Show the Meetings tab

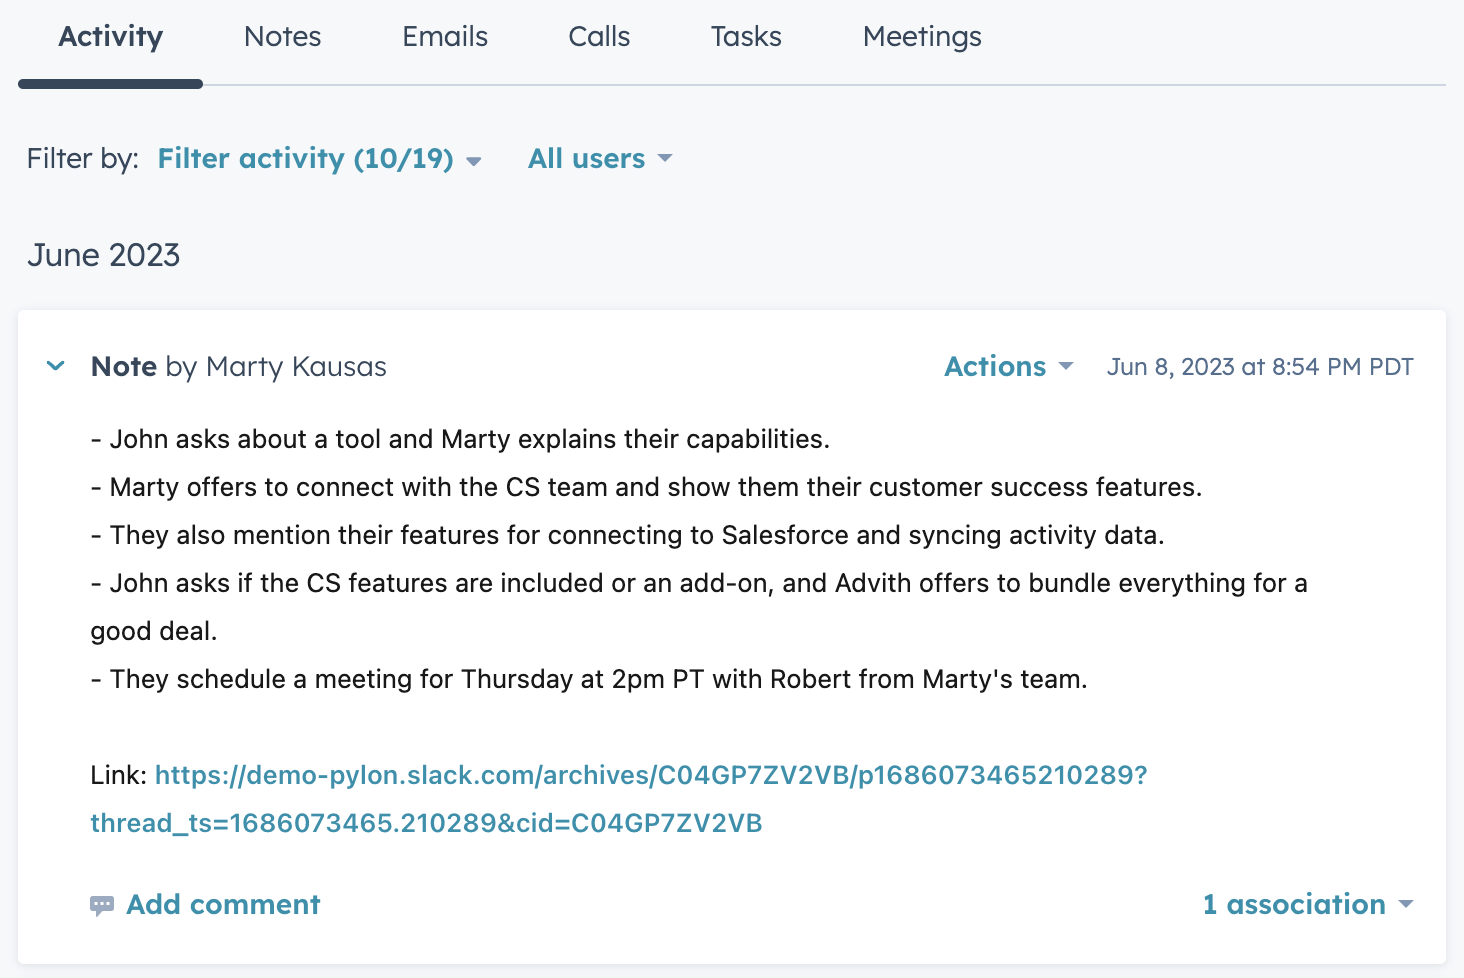point(922,37)
